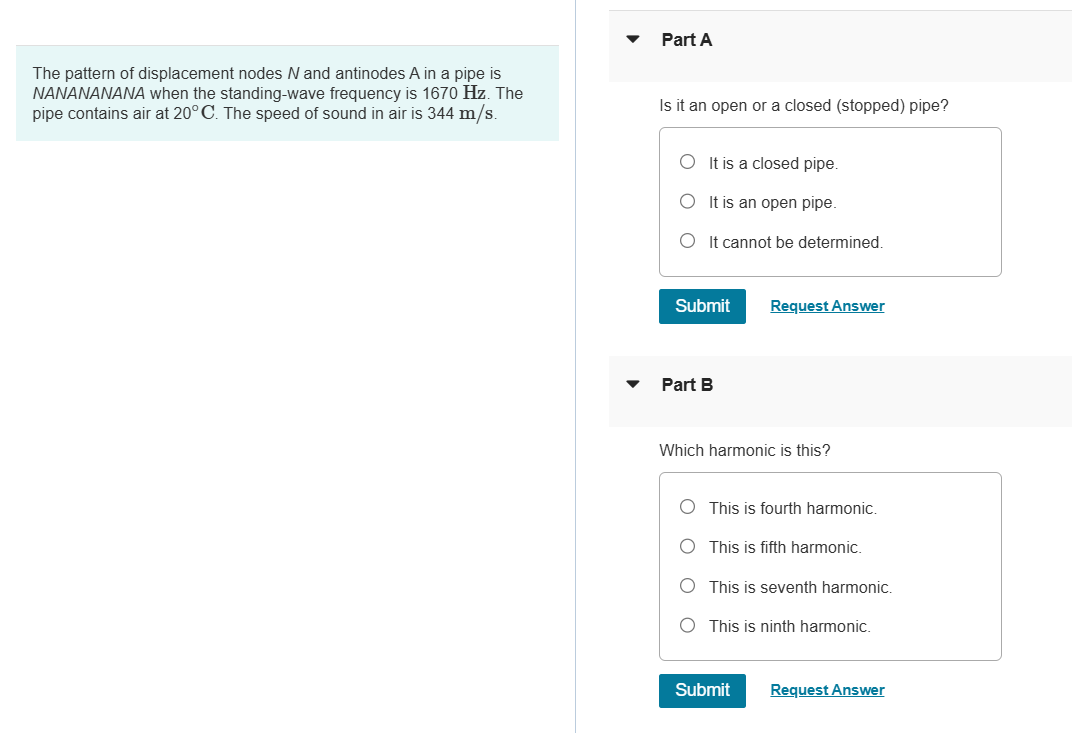This screenshot has height=733, width=1072.
Task: Choose 'It is an open pipe' radio button
Action: point(687,202)
